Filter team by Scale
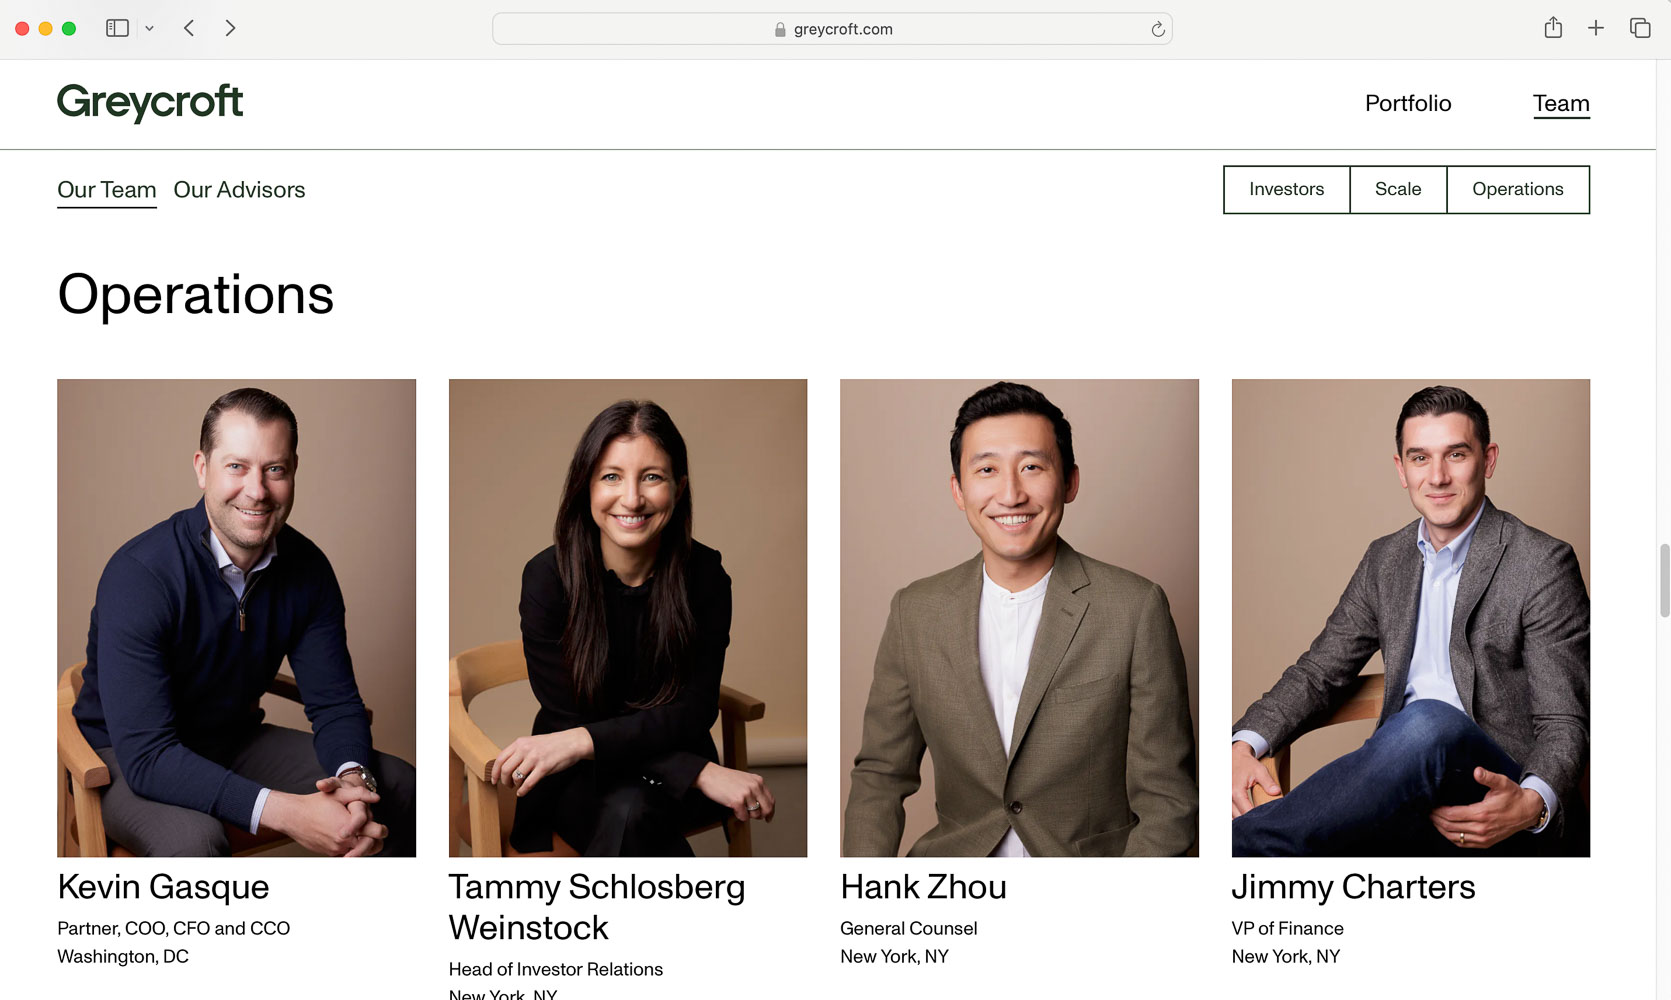Viewport: 1671px width, 1000px height. click(x=1397, y=189)
